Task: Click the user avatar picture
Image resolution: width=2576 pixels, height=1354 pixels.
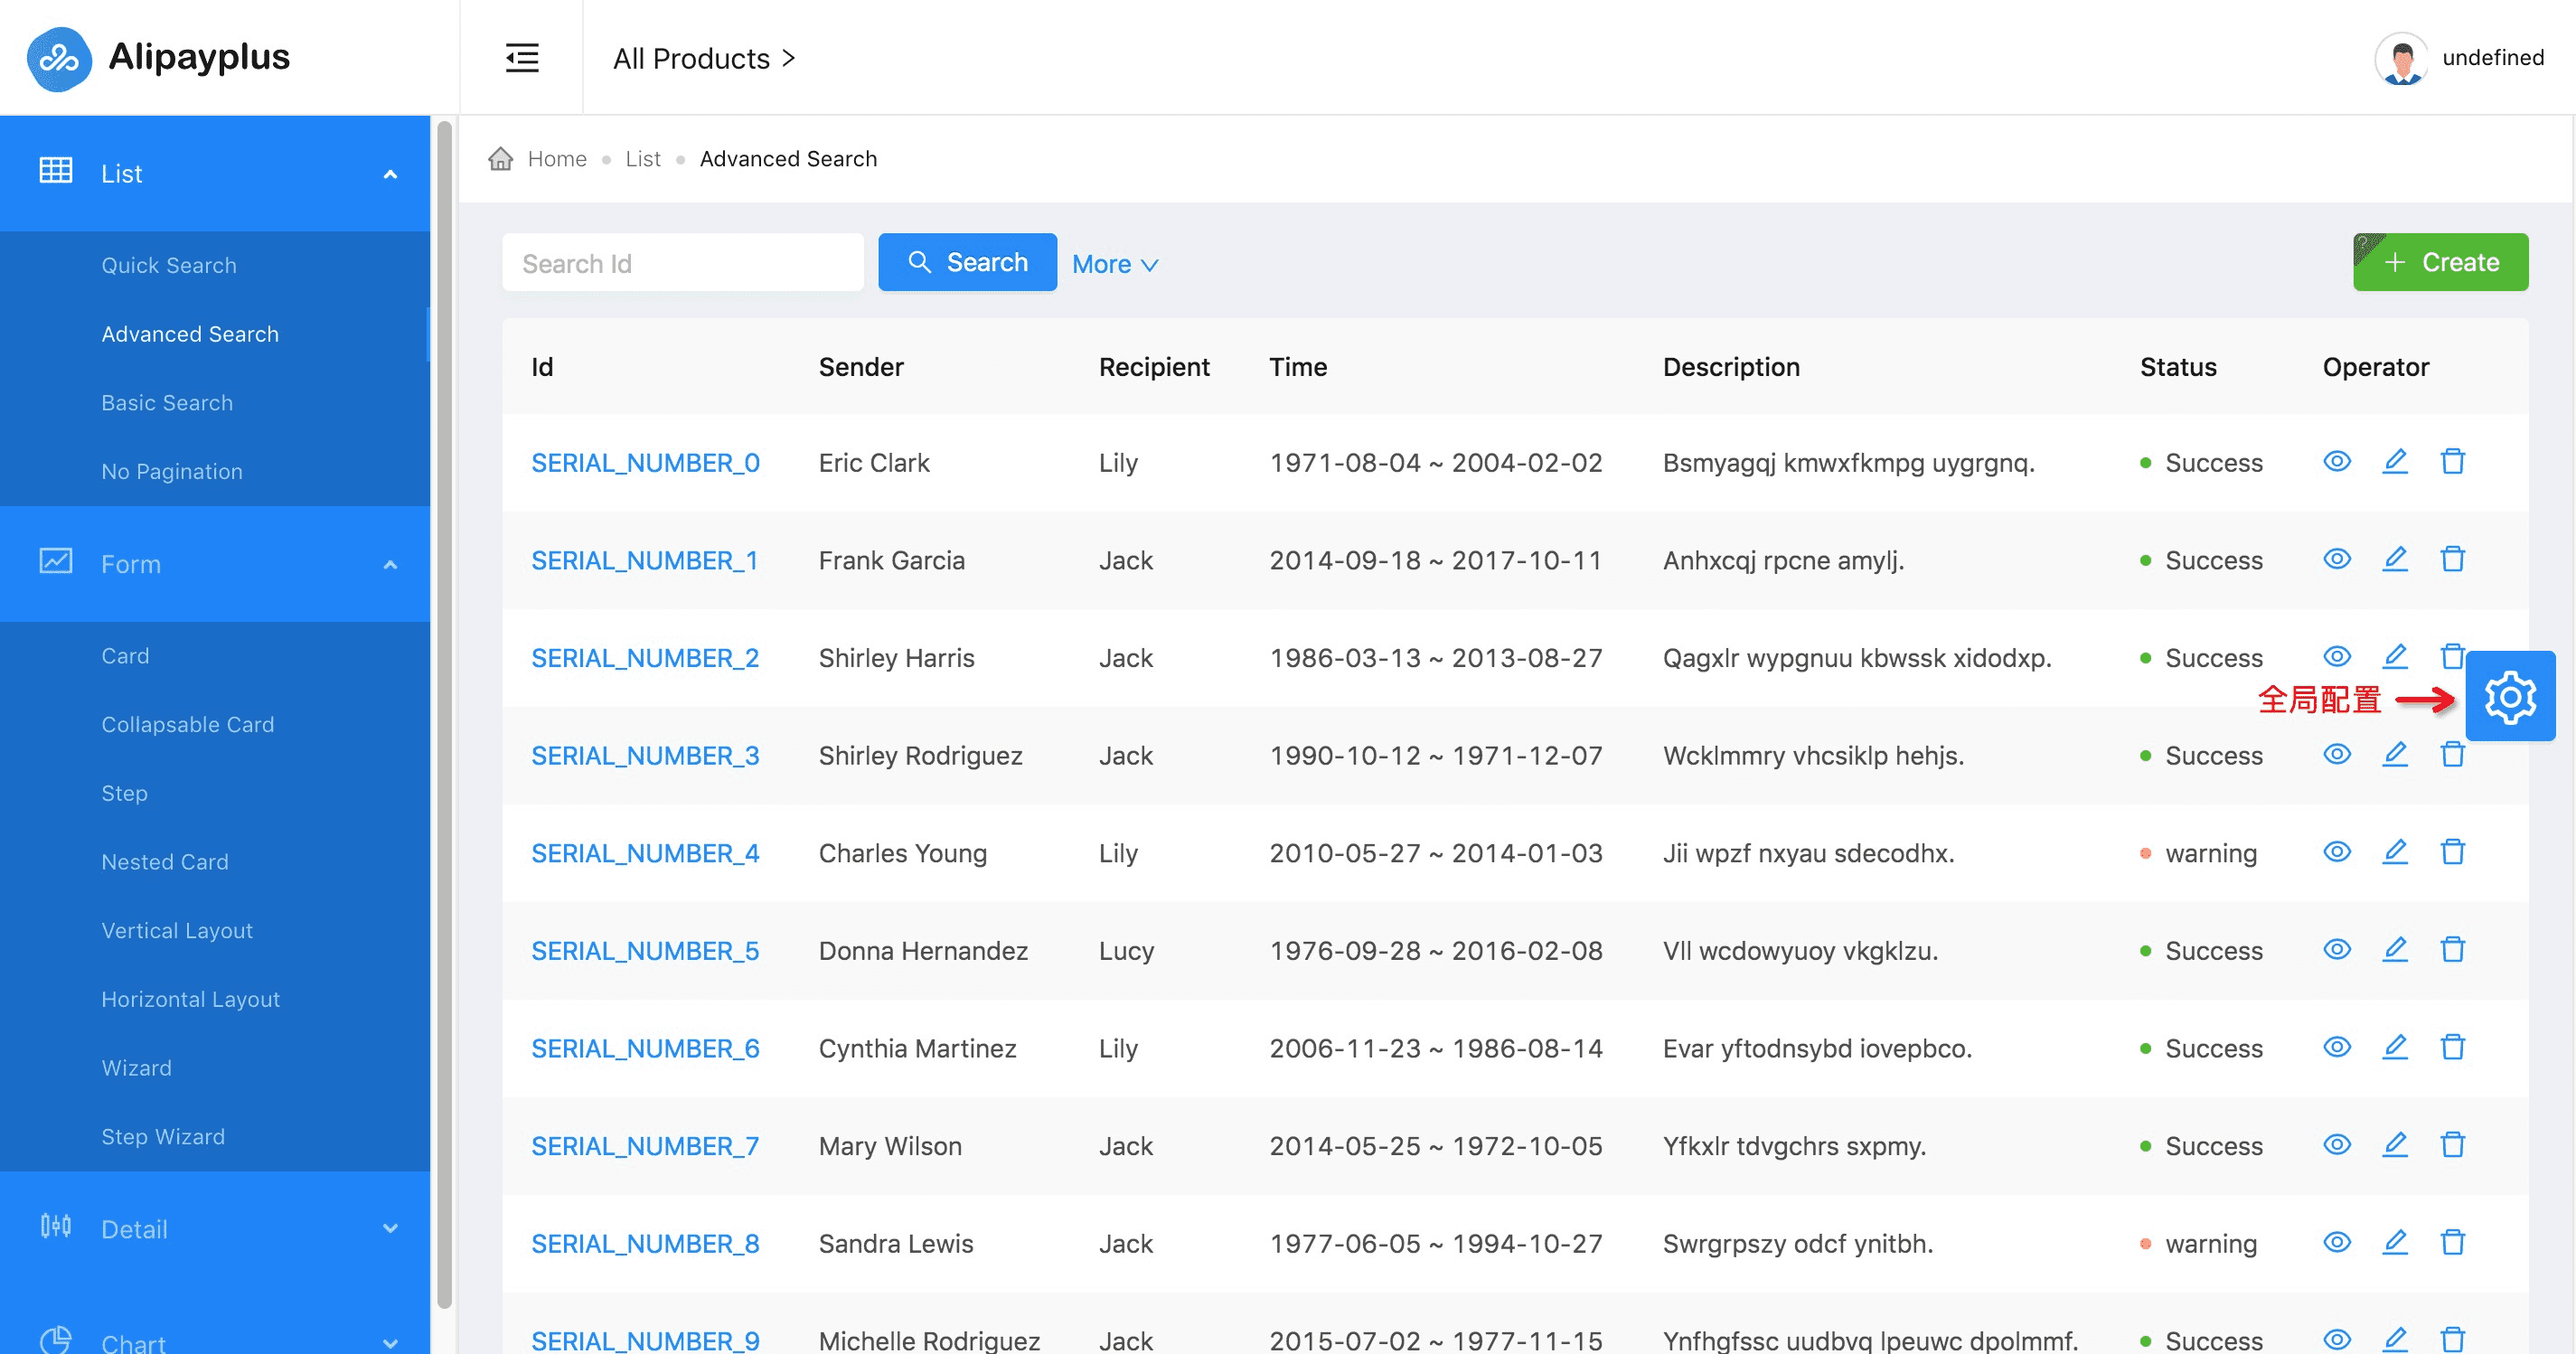Action: coord(2400,58)
